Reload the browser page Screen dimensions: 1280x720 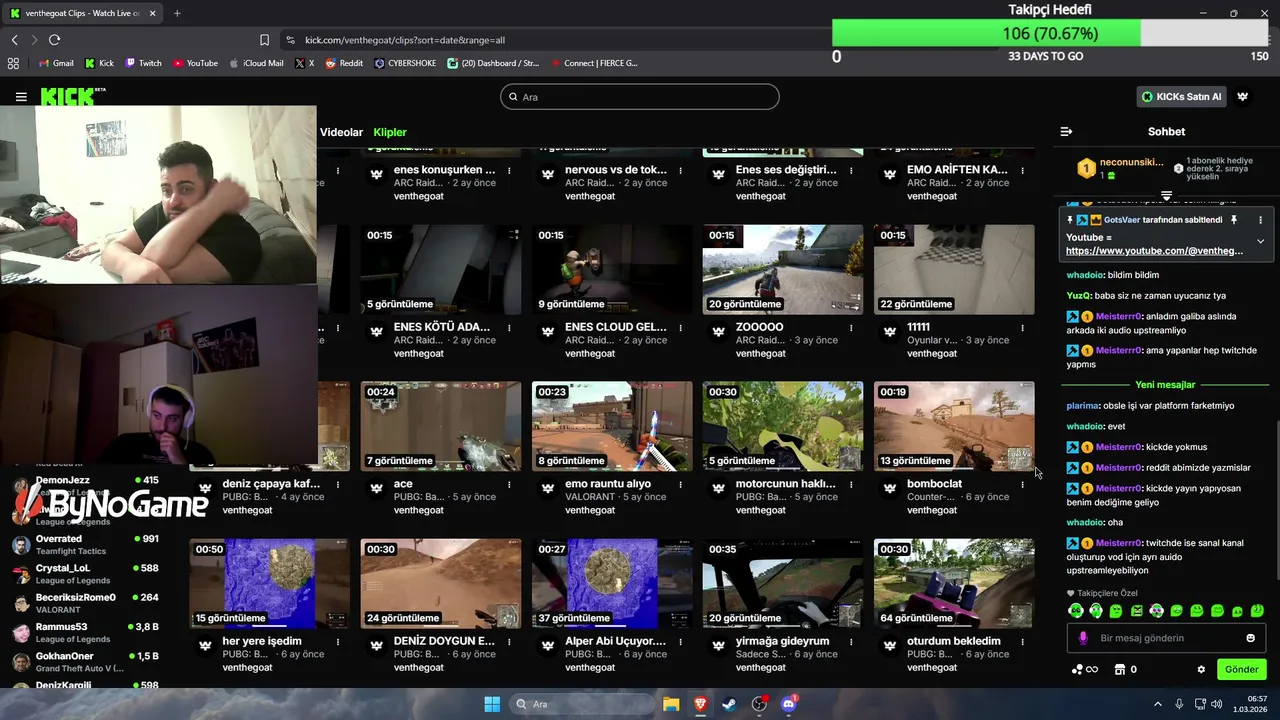[x=54, y=40]
